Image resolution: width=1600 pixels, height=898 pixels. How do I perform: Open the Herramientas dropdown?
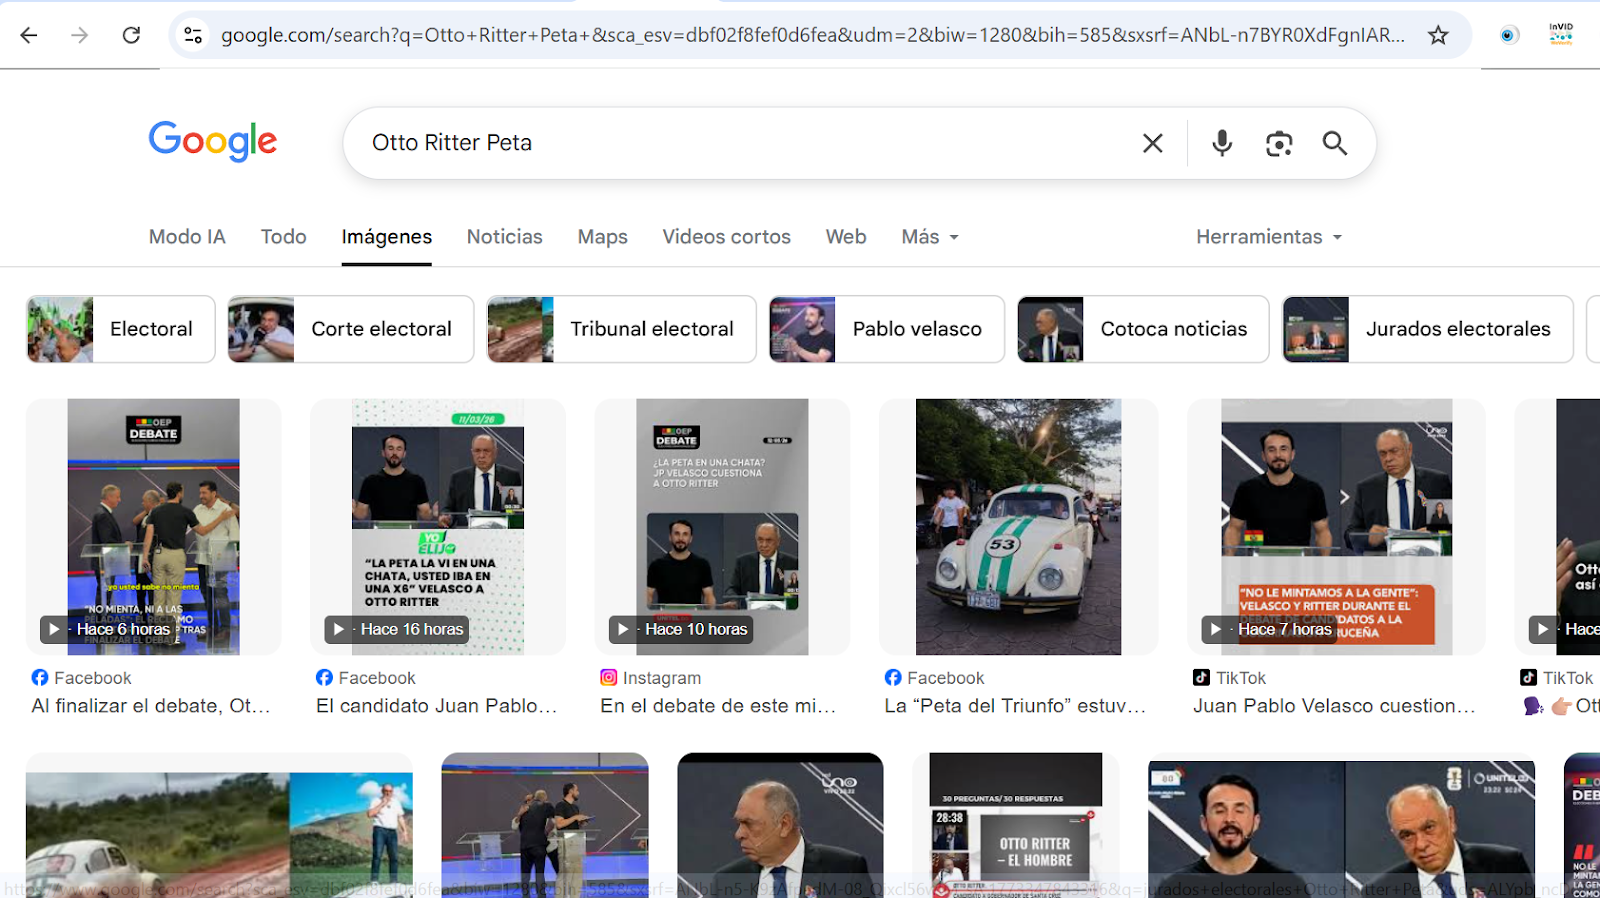(x=1268, y=237)
